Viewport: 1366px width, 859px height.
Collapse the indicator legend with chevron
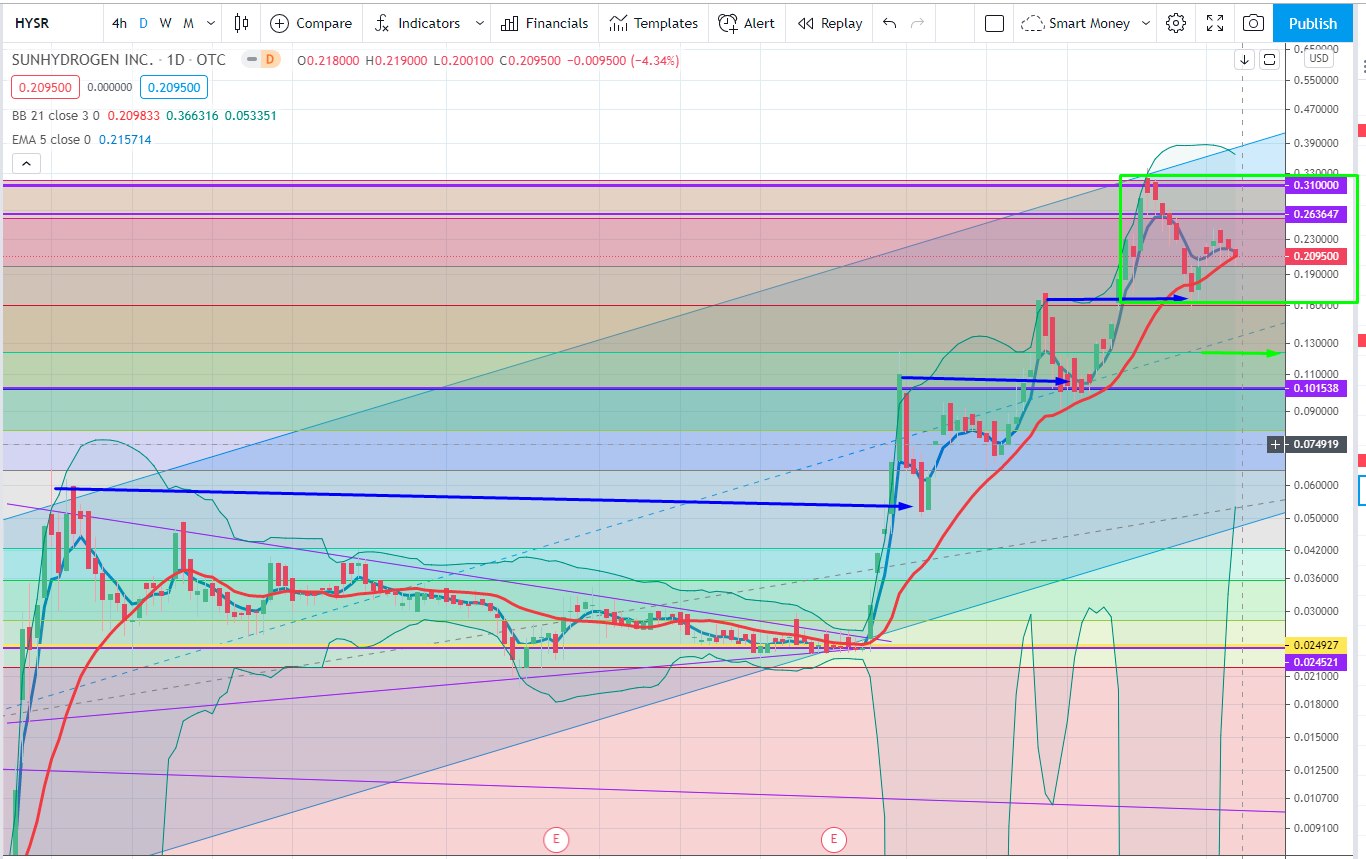[26, 164]
